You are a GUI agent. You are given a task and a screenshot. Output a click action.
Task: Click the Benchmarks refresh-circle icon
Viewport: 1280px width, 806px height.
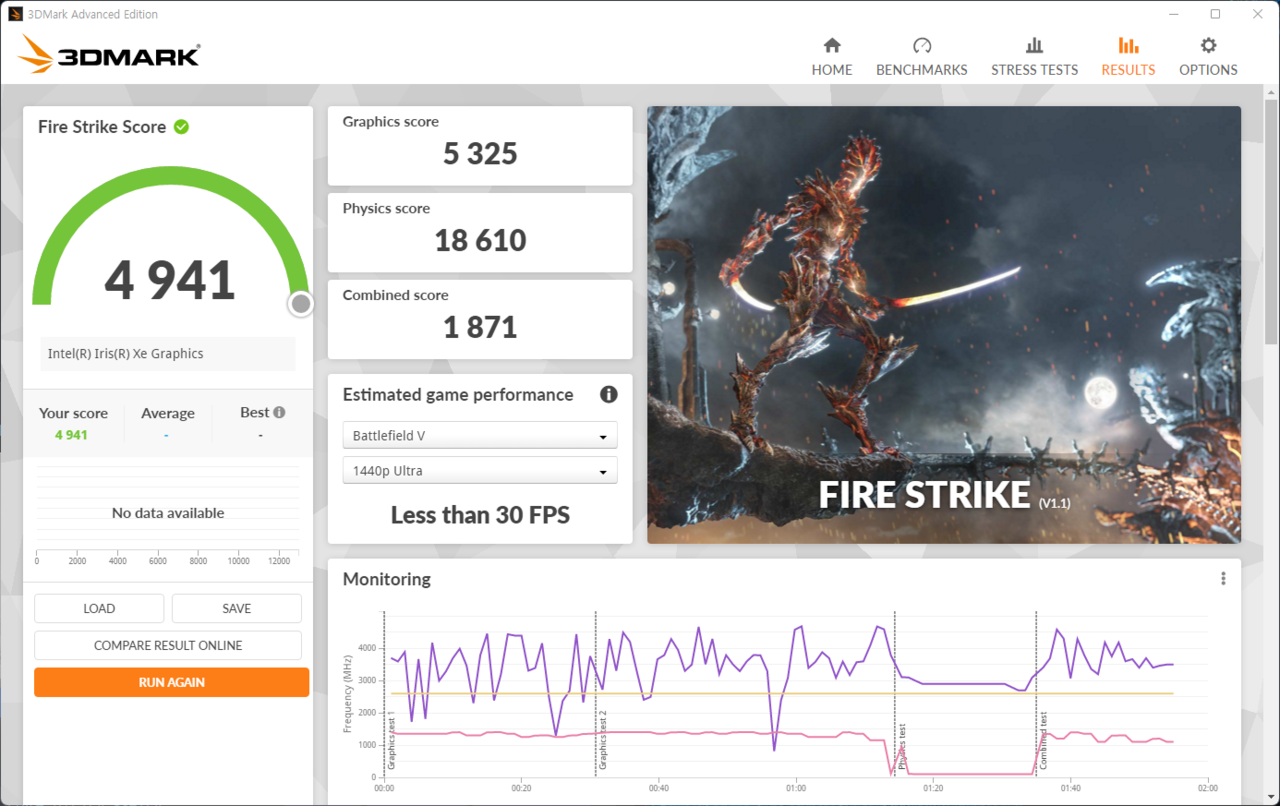click(x=921, y=45)
